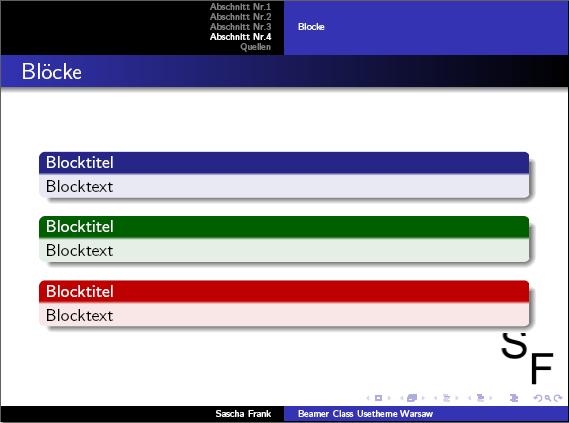Click the subsection navigation icon
569x423 pixels.
tap(446, 398)
